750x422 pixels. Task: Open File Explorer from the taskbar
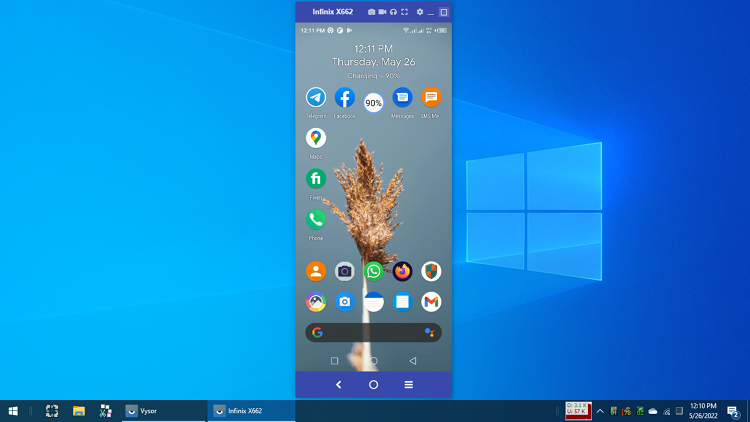click(x=79, y=411)
